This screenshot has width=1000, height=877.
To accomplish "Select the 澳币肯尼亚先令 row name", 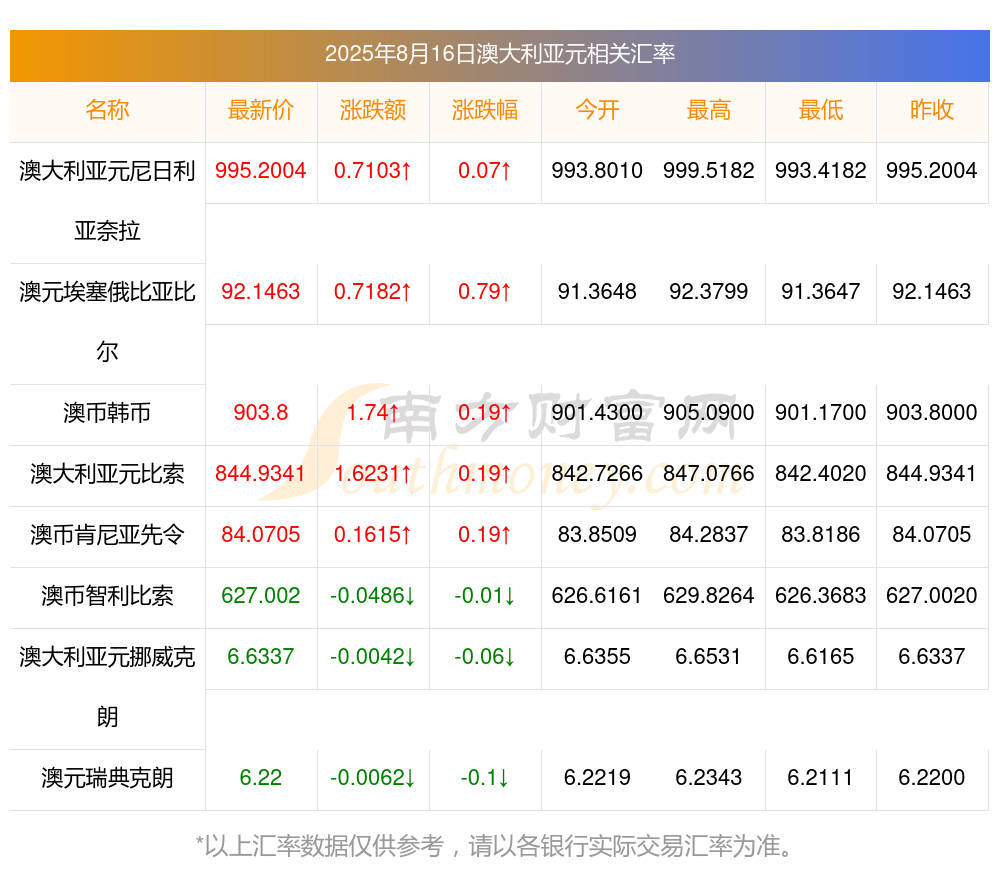I will pyautogui.click(x=107, y=534).
